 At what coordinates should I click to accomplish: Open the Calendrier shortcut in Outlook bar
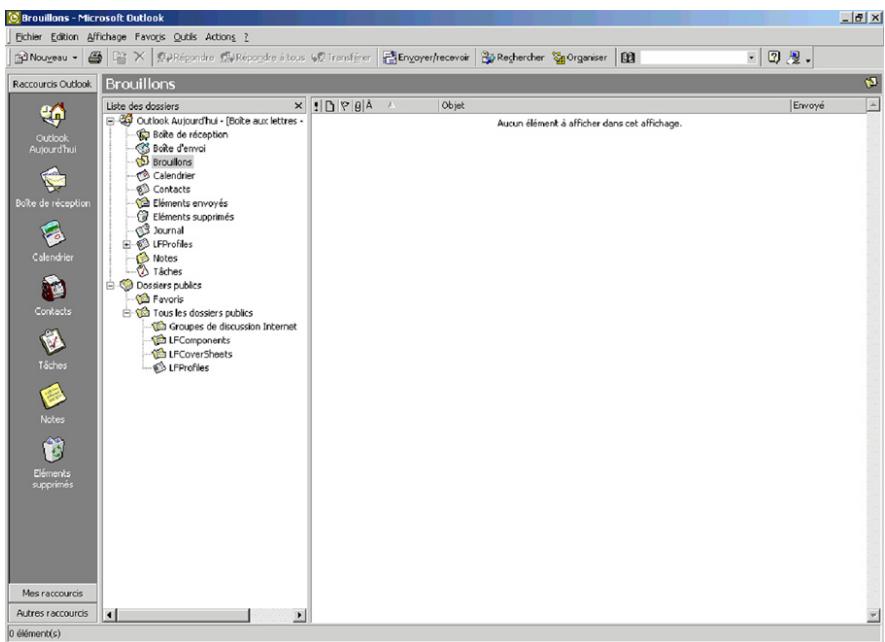pos(52,234)
